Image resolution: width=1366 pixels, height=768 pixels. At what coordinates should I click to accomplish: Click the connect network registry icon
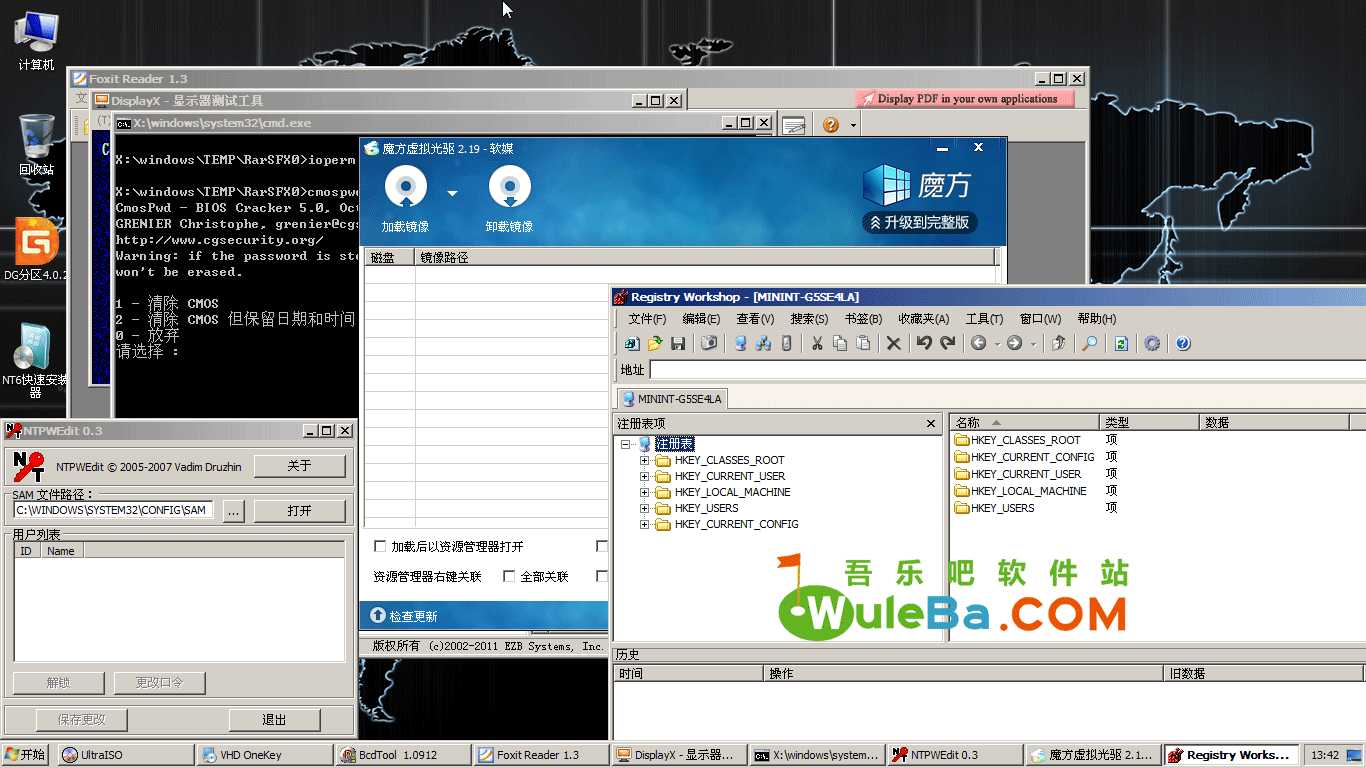coord(763,343)
